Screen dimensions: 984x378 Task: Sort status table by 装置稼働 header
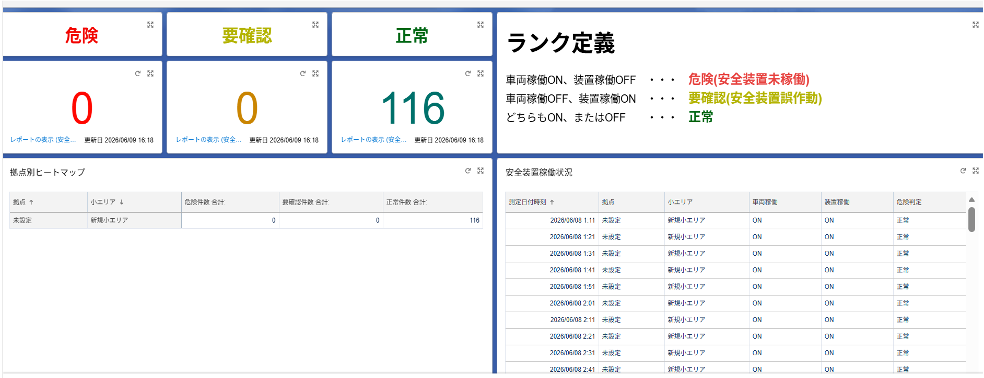(858, 202)
